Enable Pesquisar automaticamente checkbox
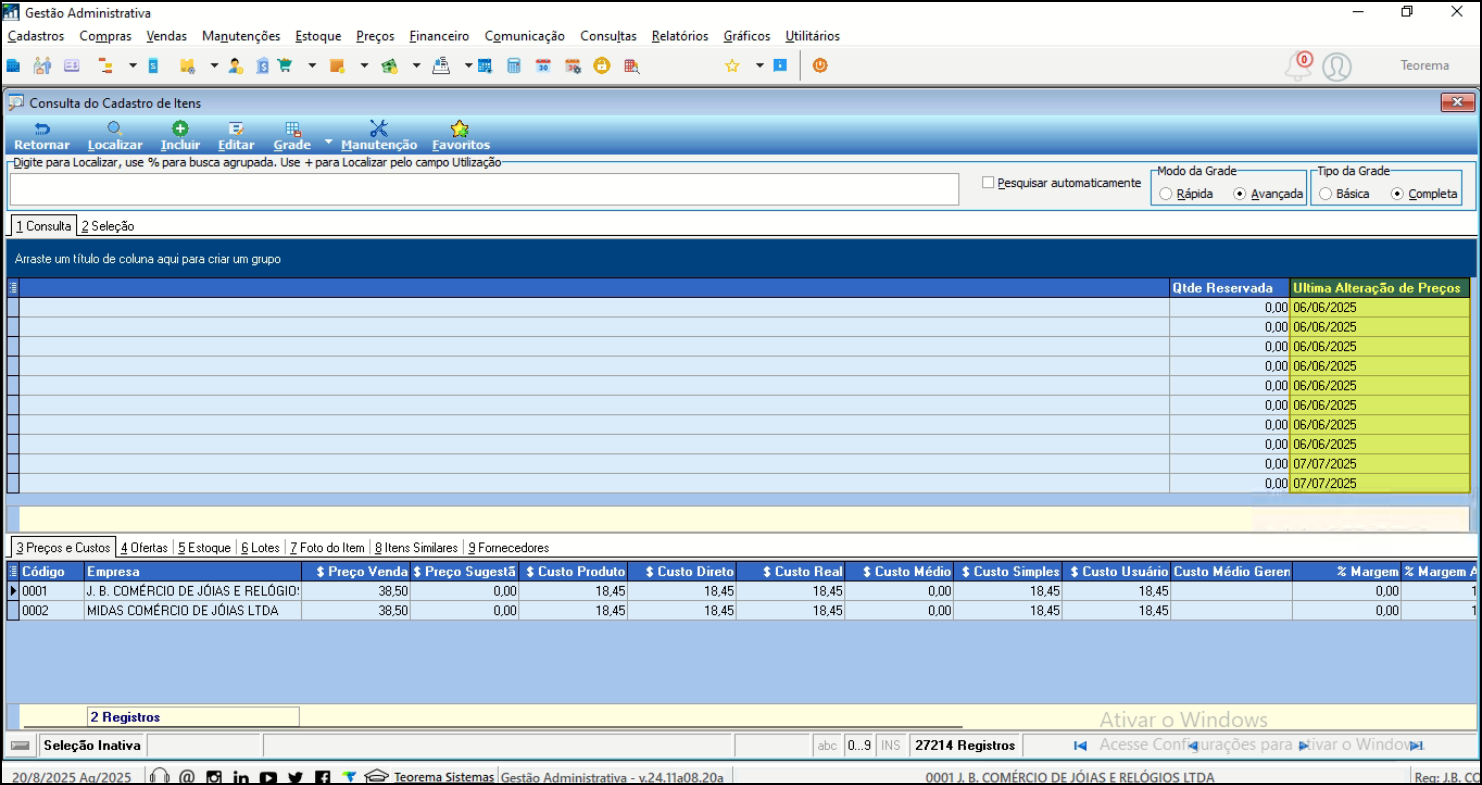Image resolution: width=1482 pixels, height=785 pixels. coord(988,183)
